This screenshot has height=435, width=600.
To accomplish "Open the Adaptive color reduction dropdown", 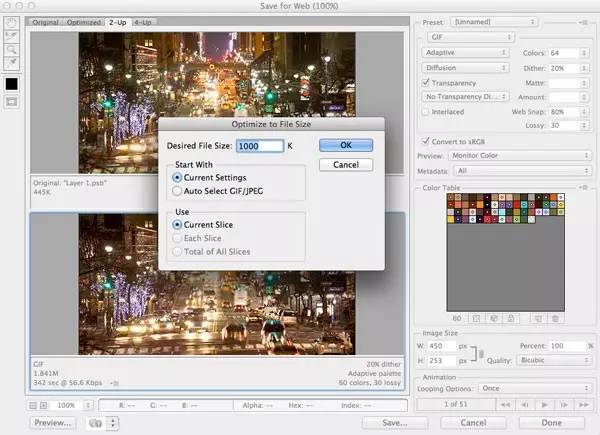I will pos(464,52).
